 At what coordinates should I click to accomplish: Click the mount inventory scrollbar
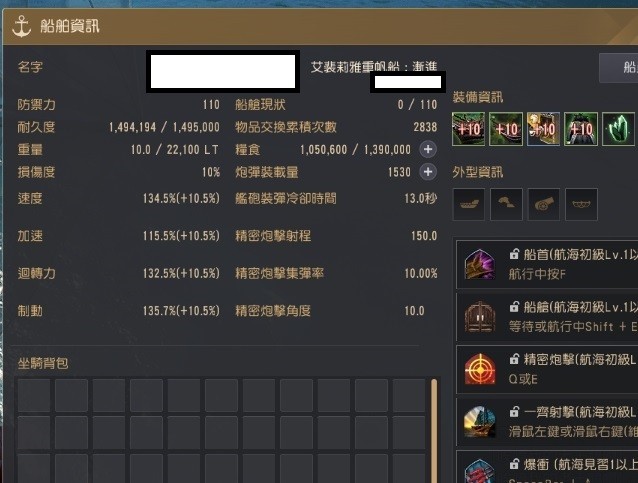[x=434, y=431]
